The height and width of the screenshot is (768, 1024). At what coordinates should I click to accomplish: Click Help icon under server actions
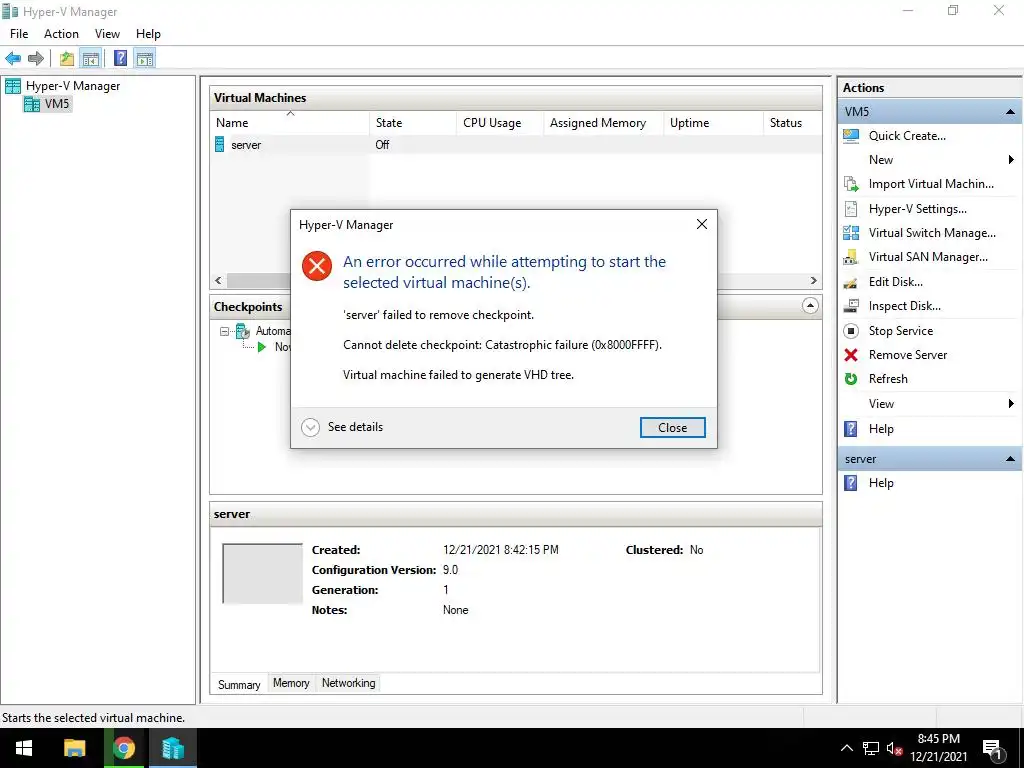851,483
